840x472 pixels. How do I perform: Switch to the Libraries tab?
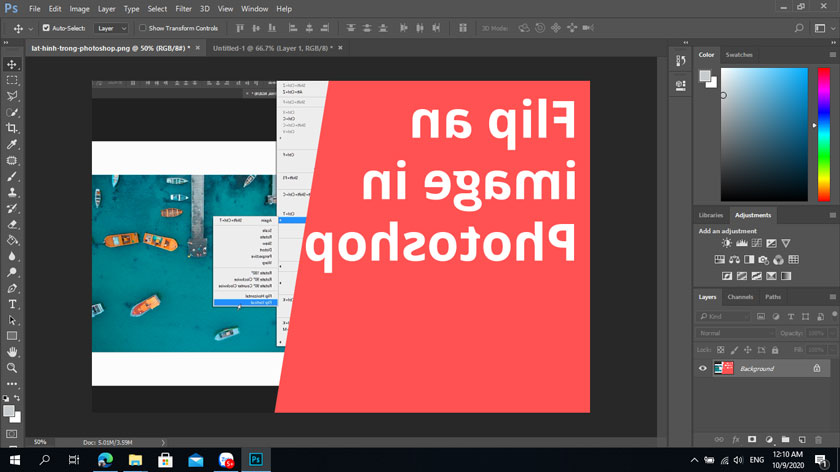[x=711, y=215]
